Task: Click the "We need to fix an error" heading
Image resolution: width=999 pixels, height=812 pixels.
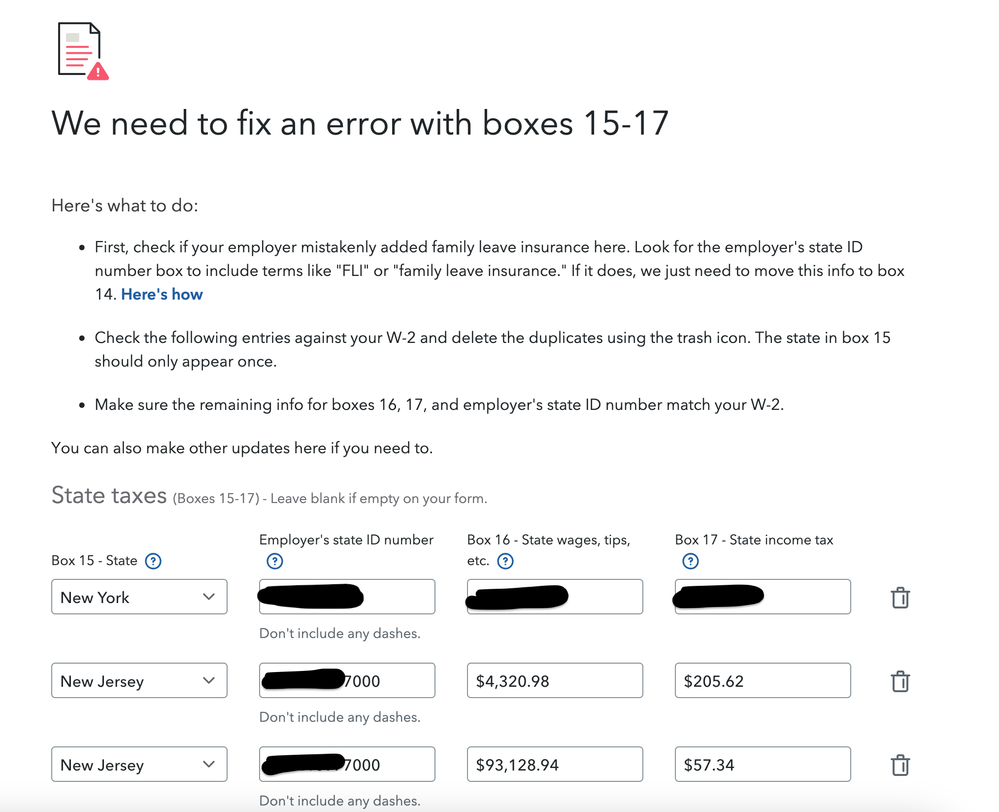Action: [x=360, y=123]
